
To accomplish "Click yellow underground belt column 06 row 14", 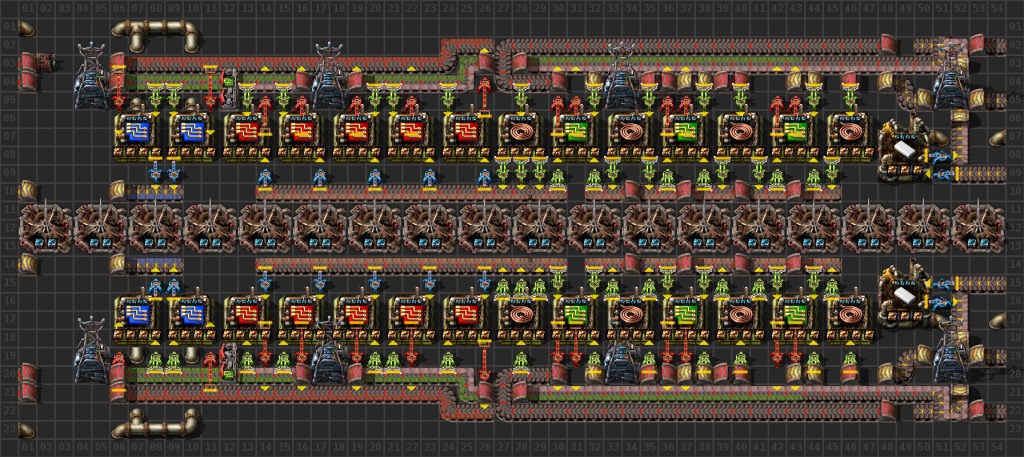I will pyautogui.click(x=118, y=264).
